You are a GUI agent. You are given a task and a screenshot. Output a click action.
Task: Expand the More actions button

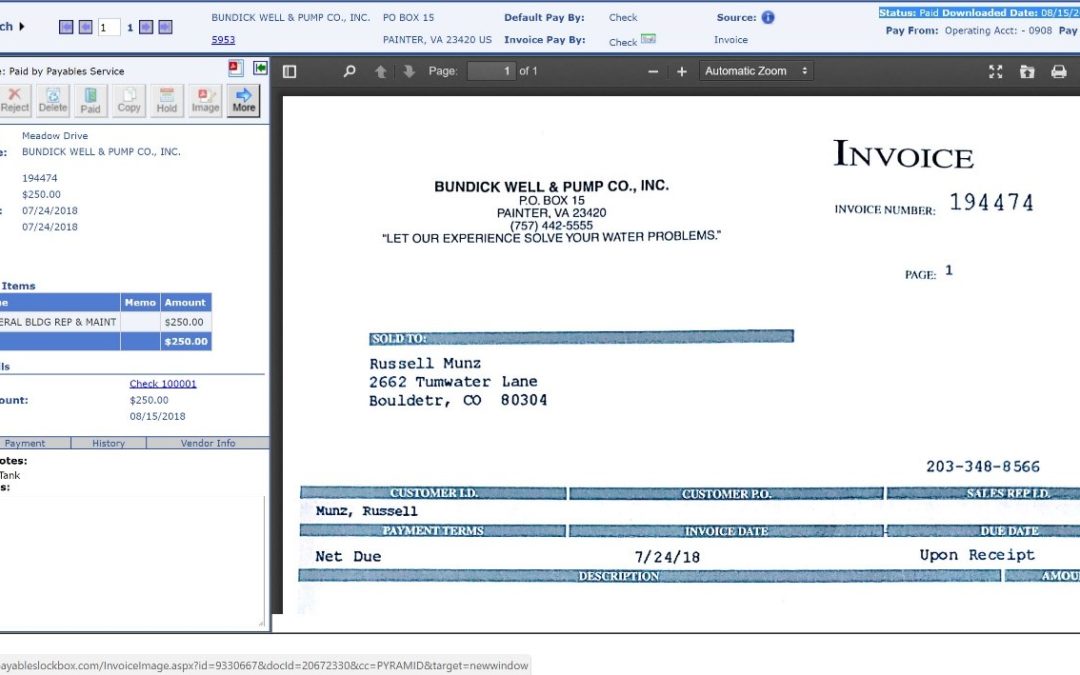[243, 100]
